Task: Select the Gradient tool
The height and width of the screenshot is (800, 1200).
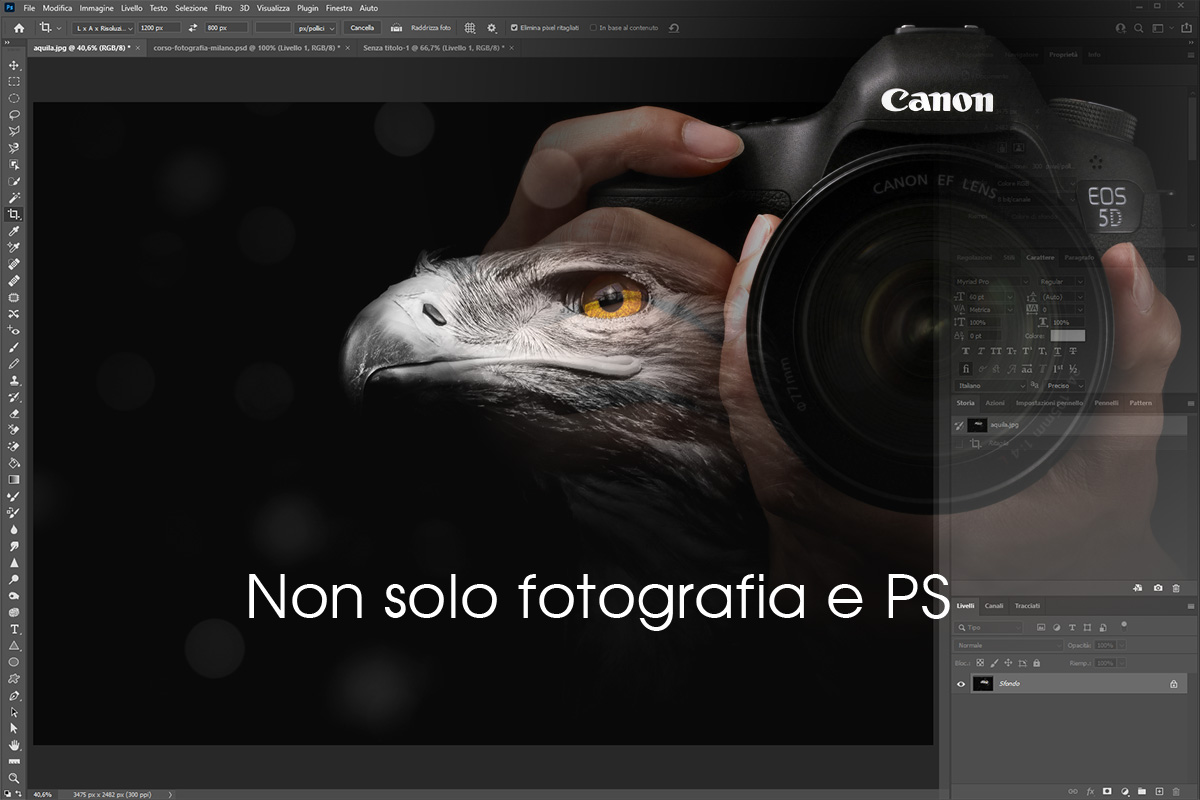Action: tap(14, 479)
